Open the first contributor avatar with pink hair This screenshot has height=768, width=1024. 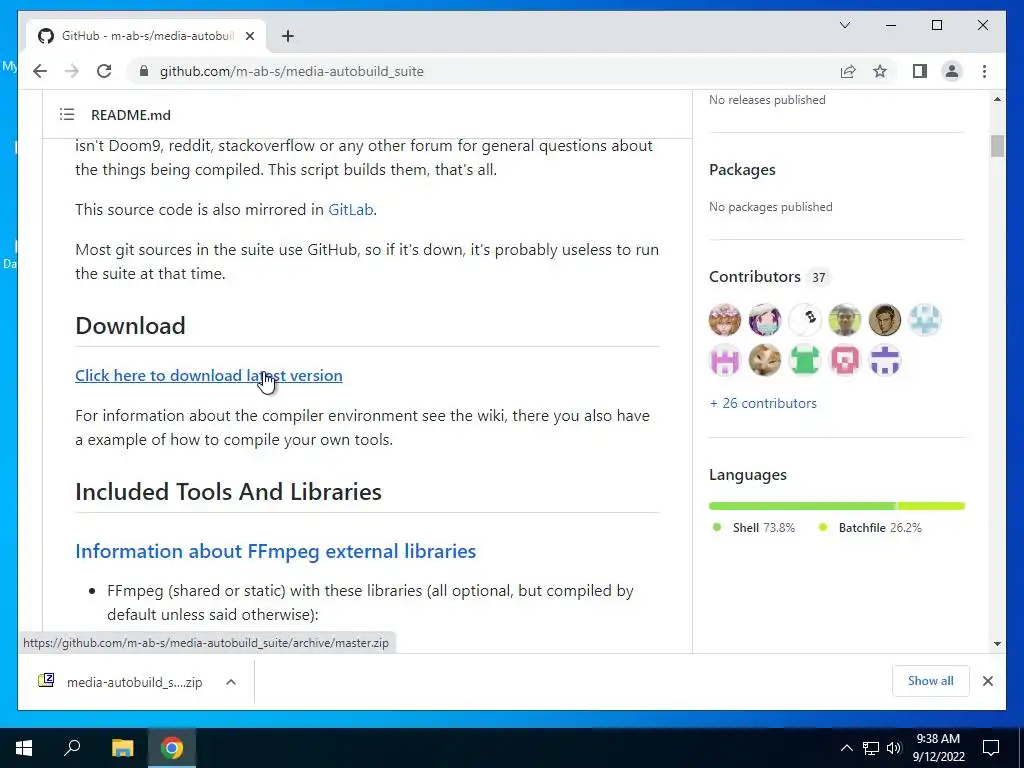click(x=725, y=320)
